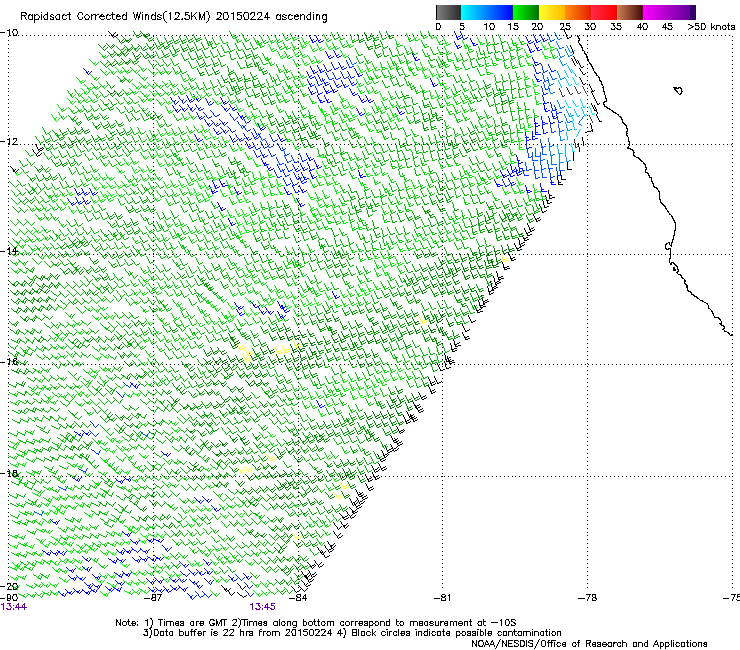Image resolution: width=740 pixels, height=650 pixels.
Task: Click the map title 'Rapidsact Corrected Winds(12.5KM)'
Action: pyautogui.click(x=116, y=17)
